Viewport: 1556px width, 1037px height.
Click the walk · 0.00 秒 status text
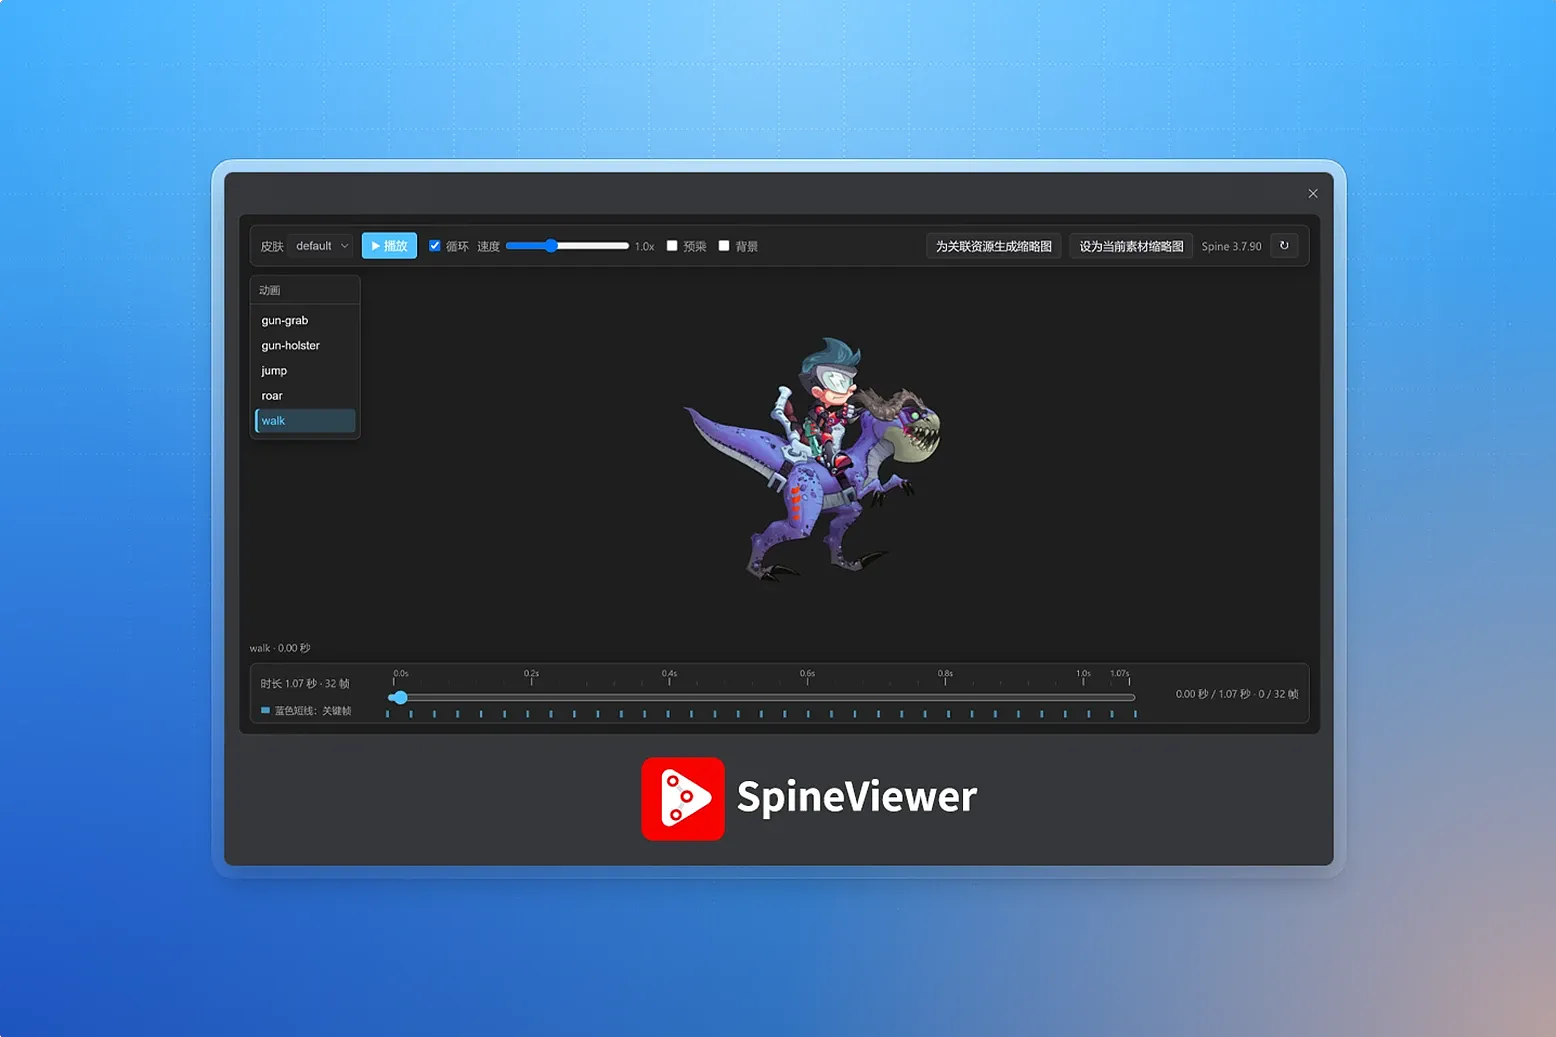click(280, 648)
